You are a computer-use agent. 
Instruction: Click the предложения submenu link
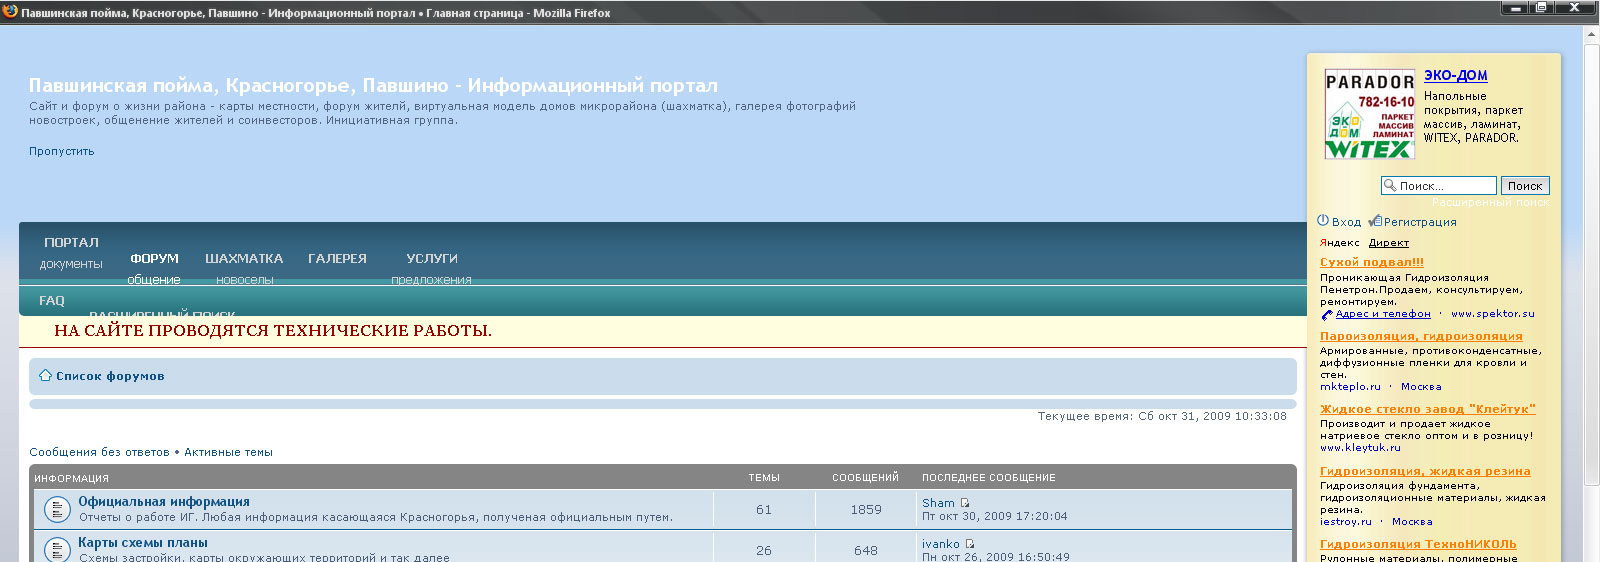(x=431, y=280)
